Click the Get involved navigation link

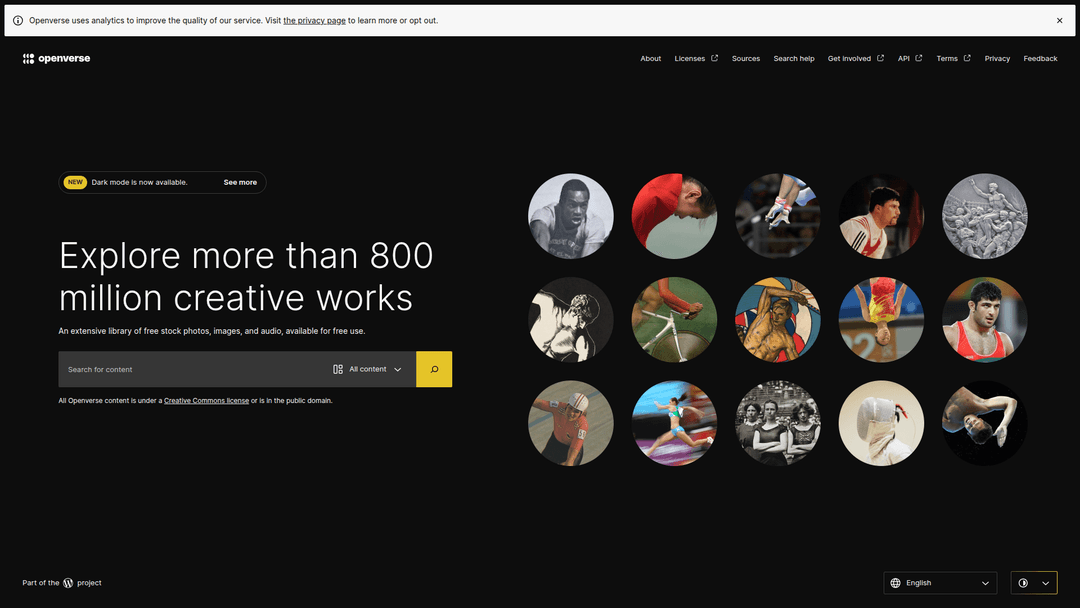855,59
